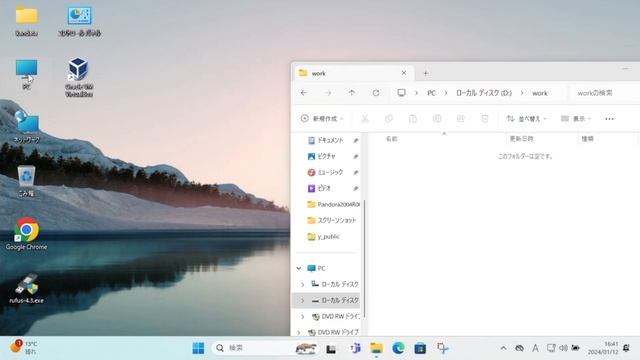Viewport: 640px width, 360px height.
Task: Collapse the PC tree node
Action: (299, 268)
